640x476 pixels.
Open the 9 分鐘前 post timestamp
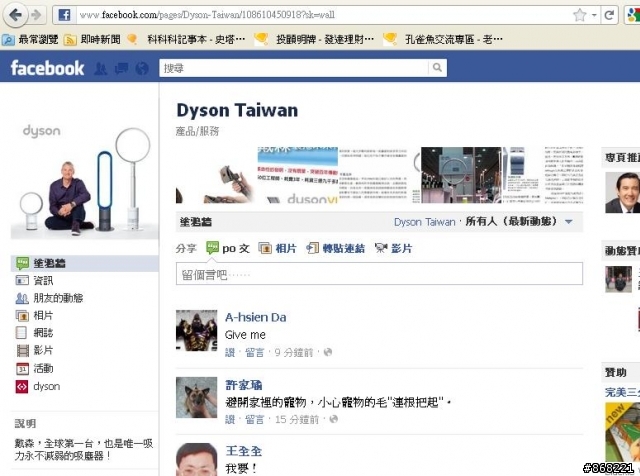(294, 352)
